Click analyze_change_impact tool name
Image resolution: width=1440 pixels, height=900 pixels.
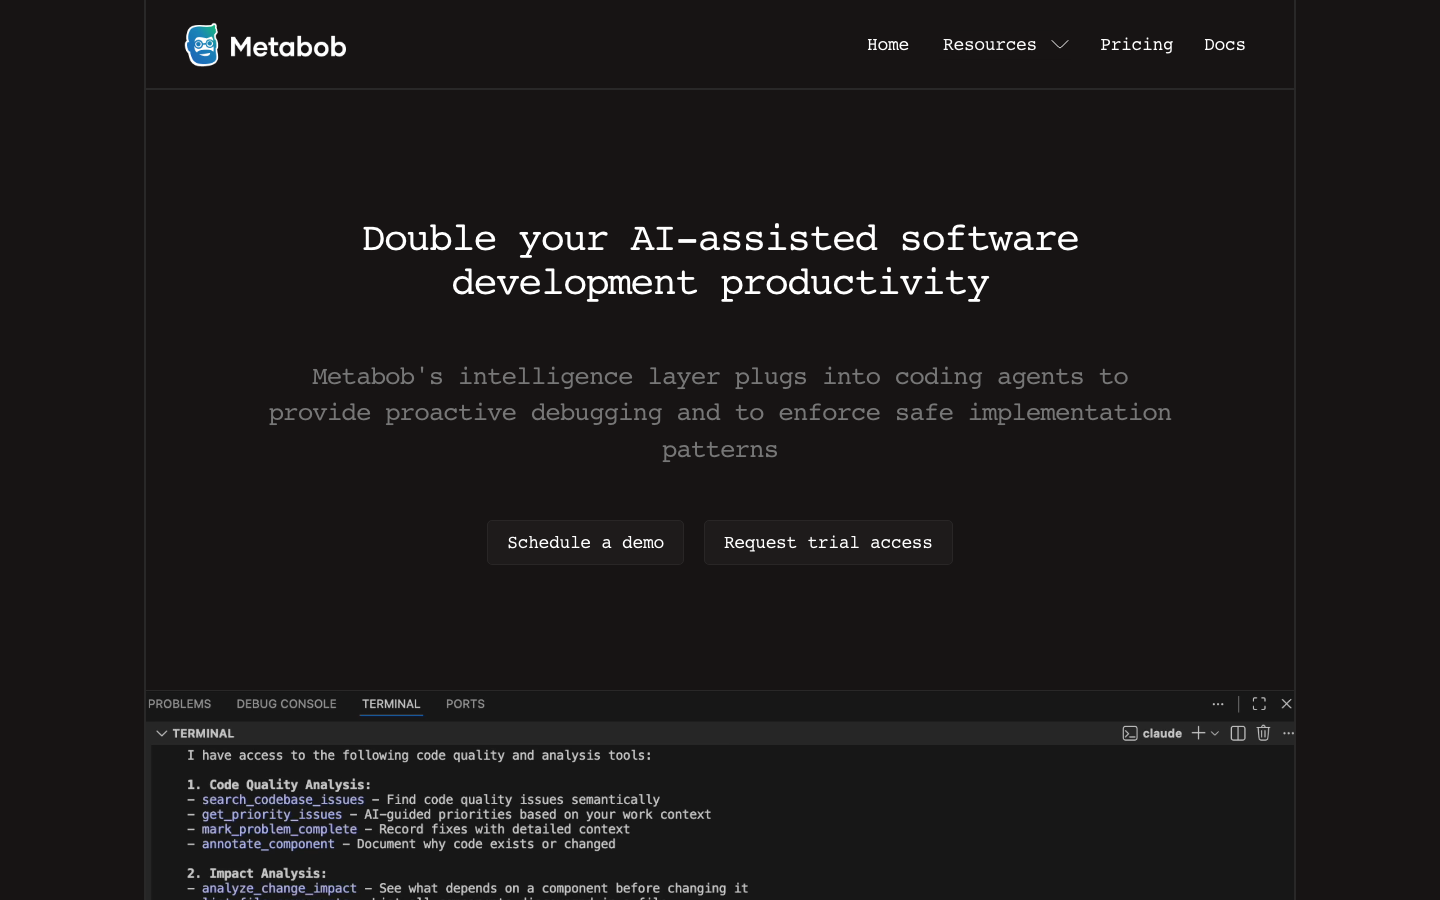point(279,888)
